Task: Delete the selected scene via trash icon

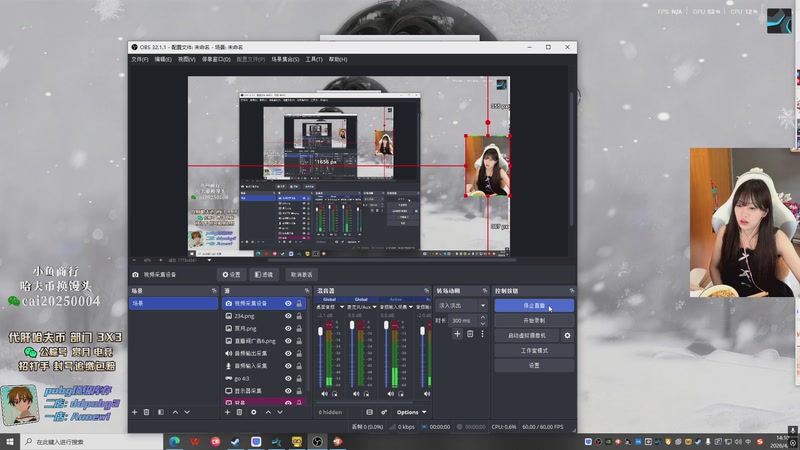Action: 146,412
